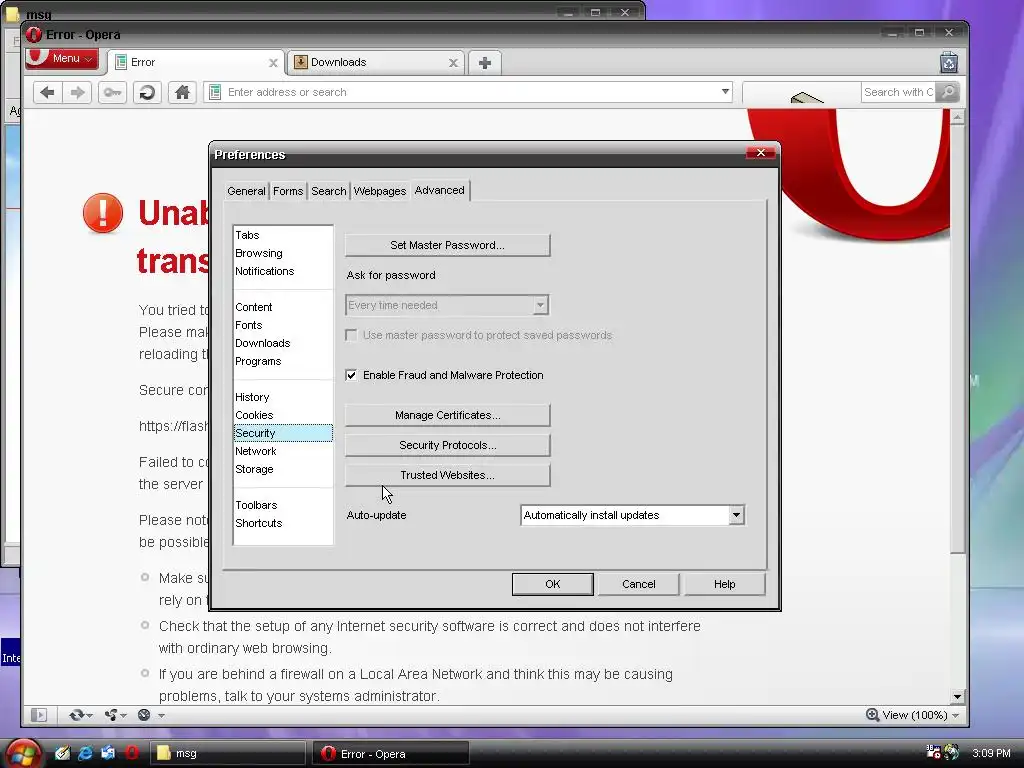Open Trusted Websites list
Image resolution: width=1024 pixels, height=768 pixels.
click(447, 475)
